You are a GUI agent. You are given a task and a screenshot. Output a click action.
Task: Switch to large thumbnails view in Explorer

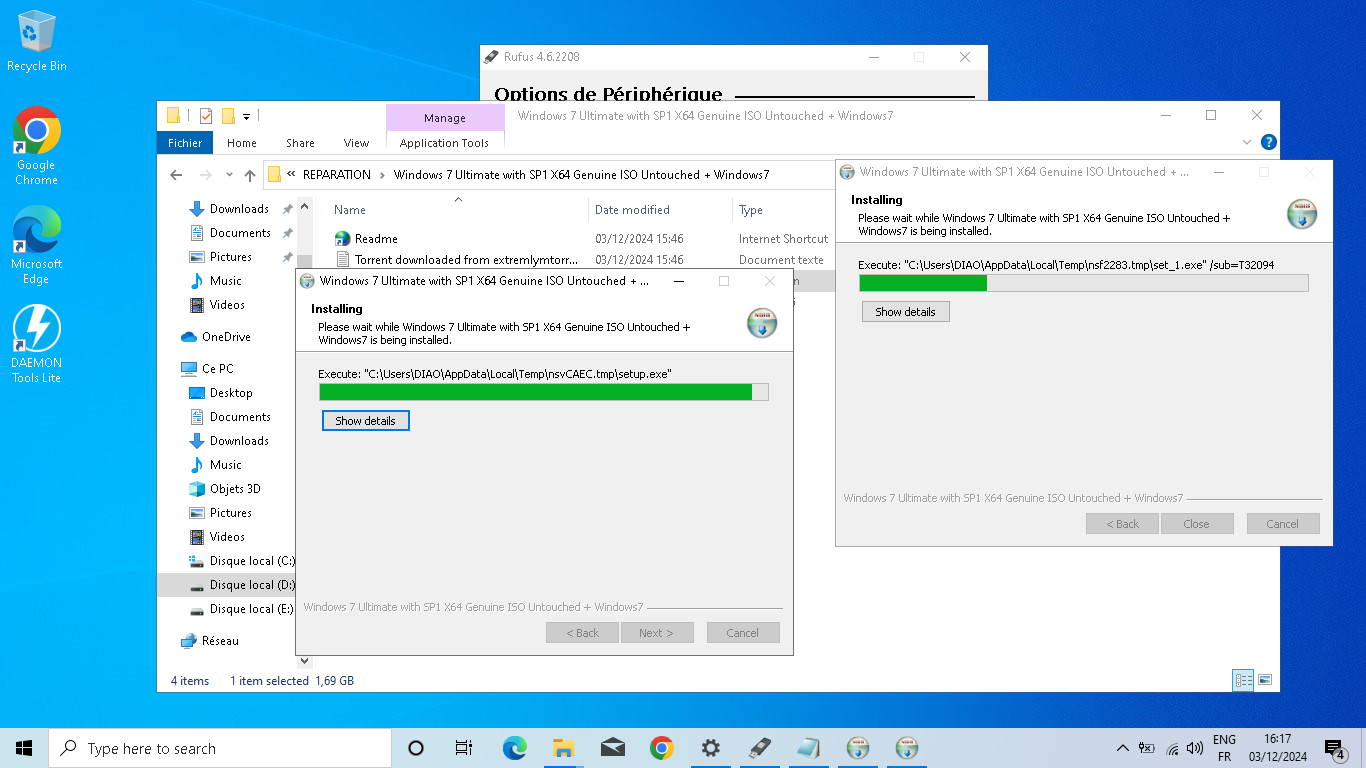[1265, 680]
